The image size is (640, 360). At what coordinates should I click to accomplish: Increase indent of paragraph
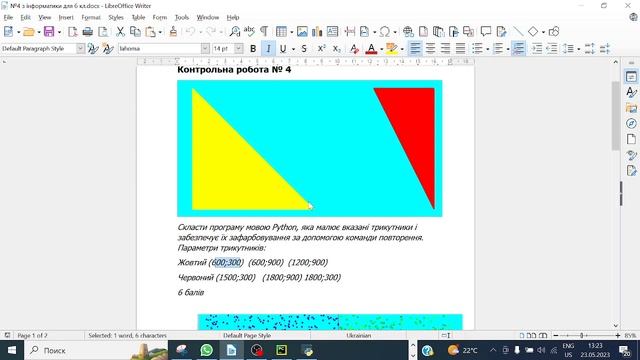(x=537, y=49)
